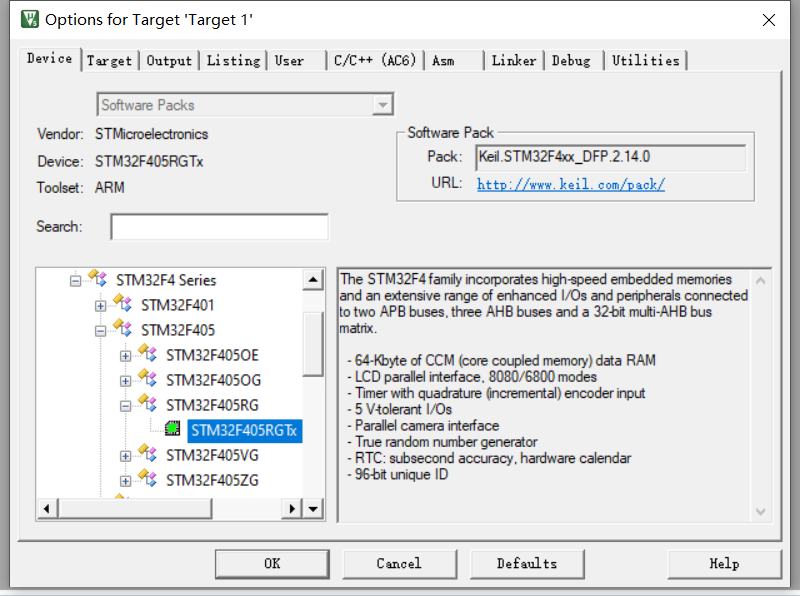The image size is (800, 596).
Task: Switch to the Linker tab
Action: click(x=514, y=61)
